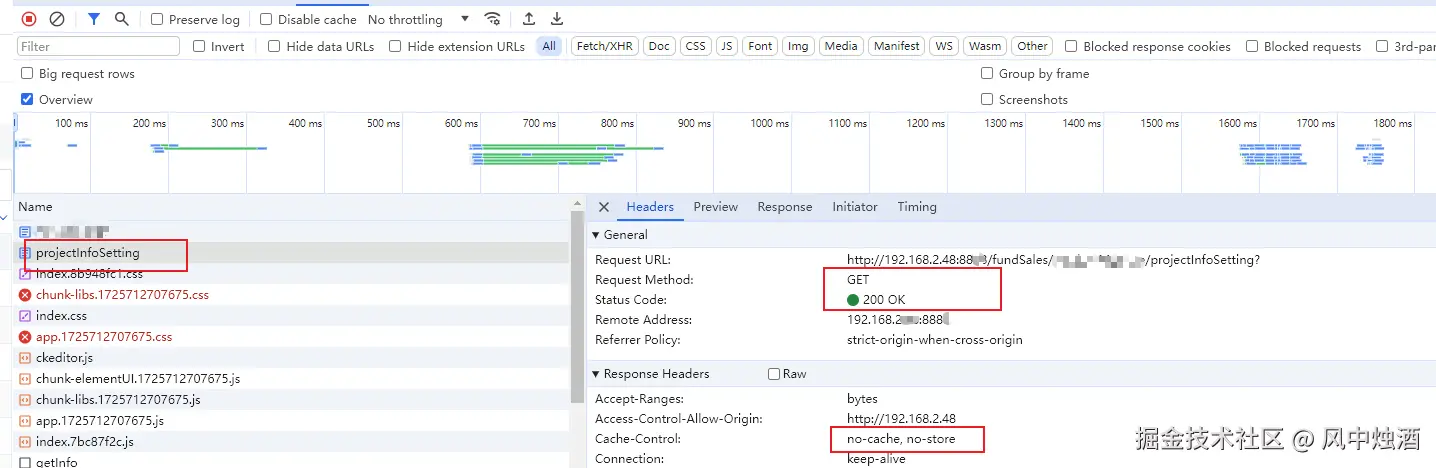Select the getInfo request
Image resolution: width=1436 pixels, height=468 pixels.
click(x=292, y=461)
